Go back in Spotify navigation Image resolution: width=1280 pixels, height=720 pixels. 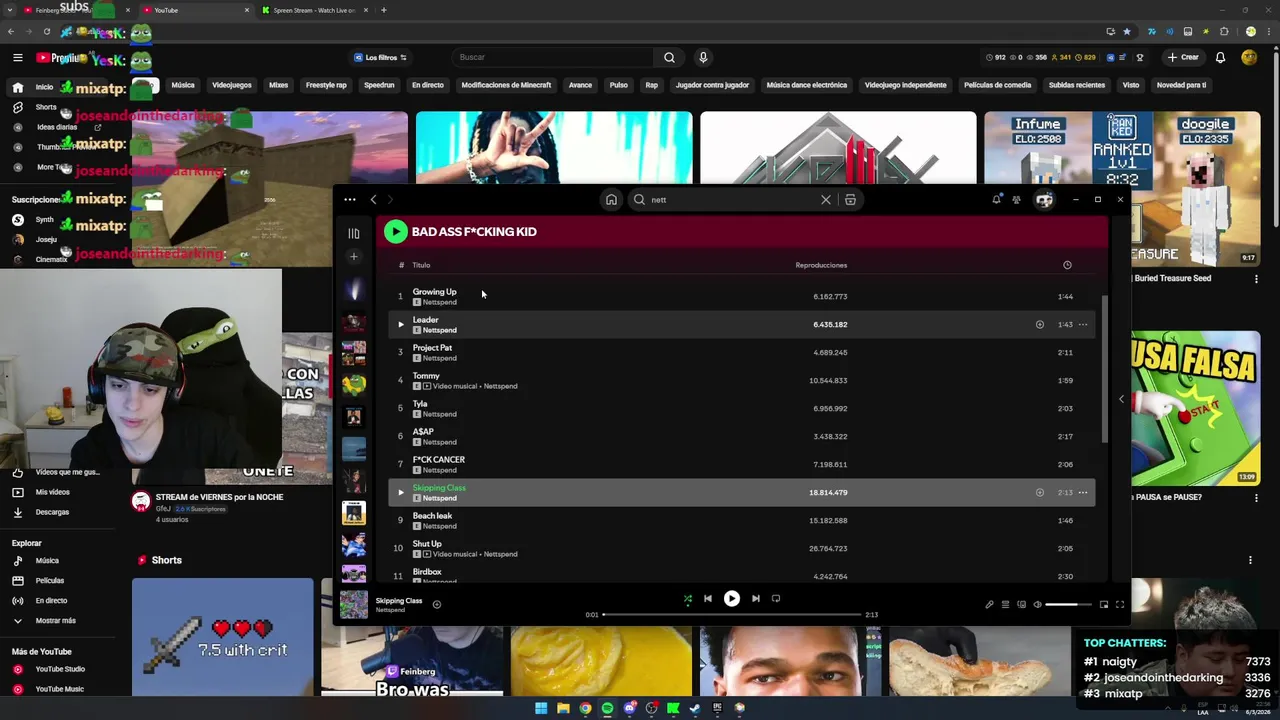tap(374, 199)
